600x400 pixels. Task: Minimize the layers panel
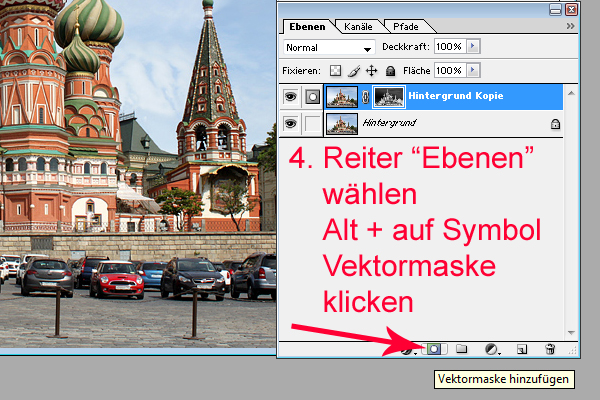click(x=555, y=10)
